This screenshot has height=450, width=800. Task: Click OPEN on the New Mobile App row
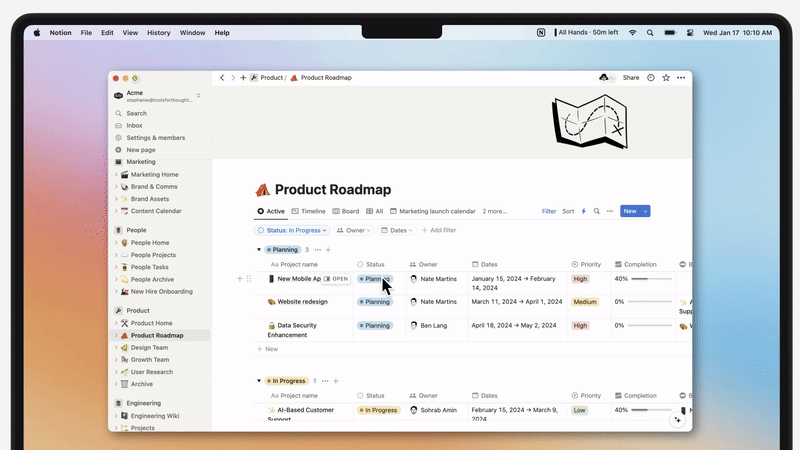tap(336, 279)
